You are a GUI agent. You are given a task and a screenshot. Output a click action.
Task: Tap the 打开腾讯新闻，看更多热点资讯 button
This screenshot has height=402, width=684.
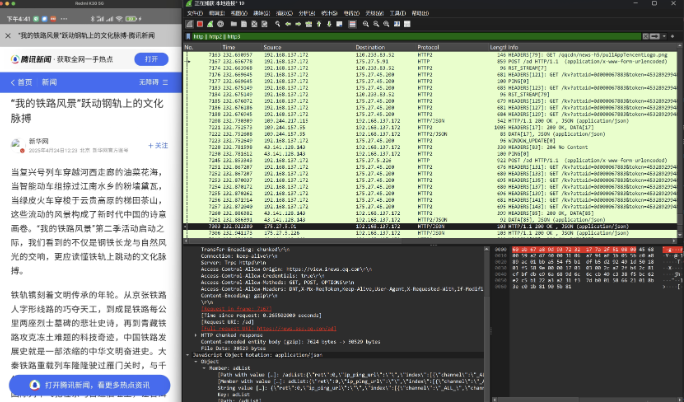coord(89,385)
